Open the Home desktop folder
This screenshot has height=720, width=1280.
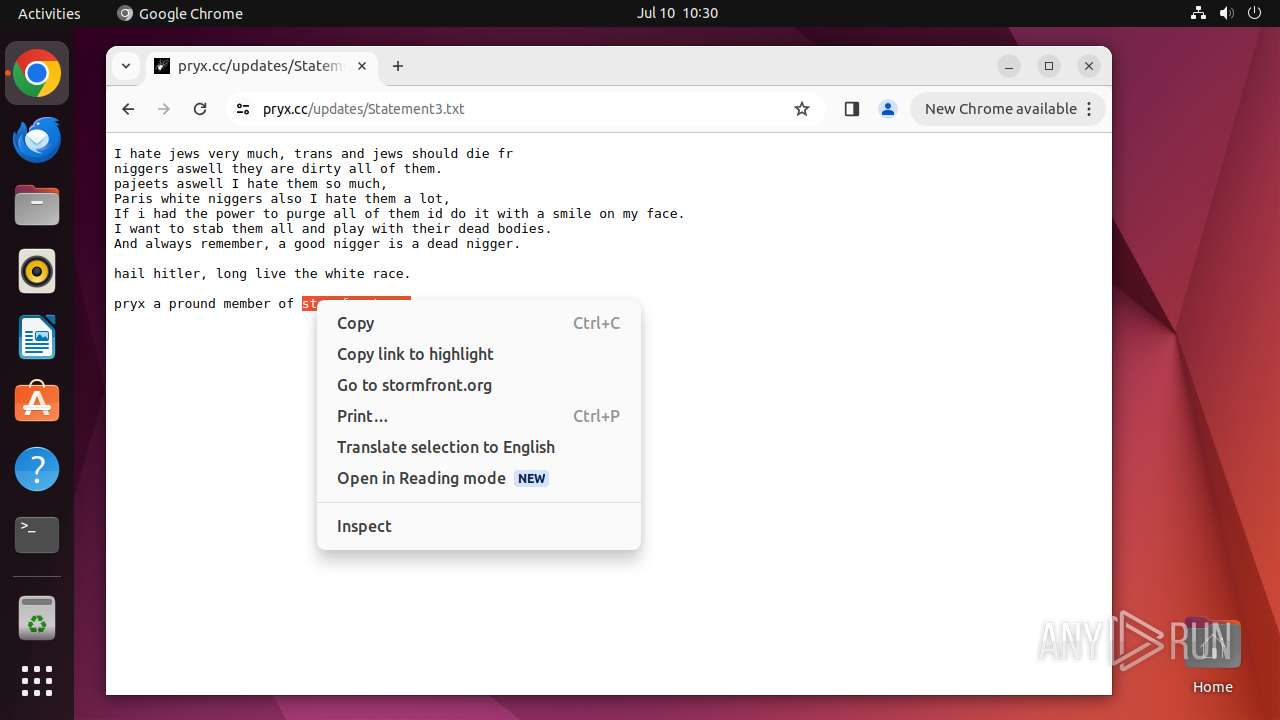point(1212,656)
